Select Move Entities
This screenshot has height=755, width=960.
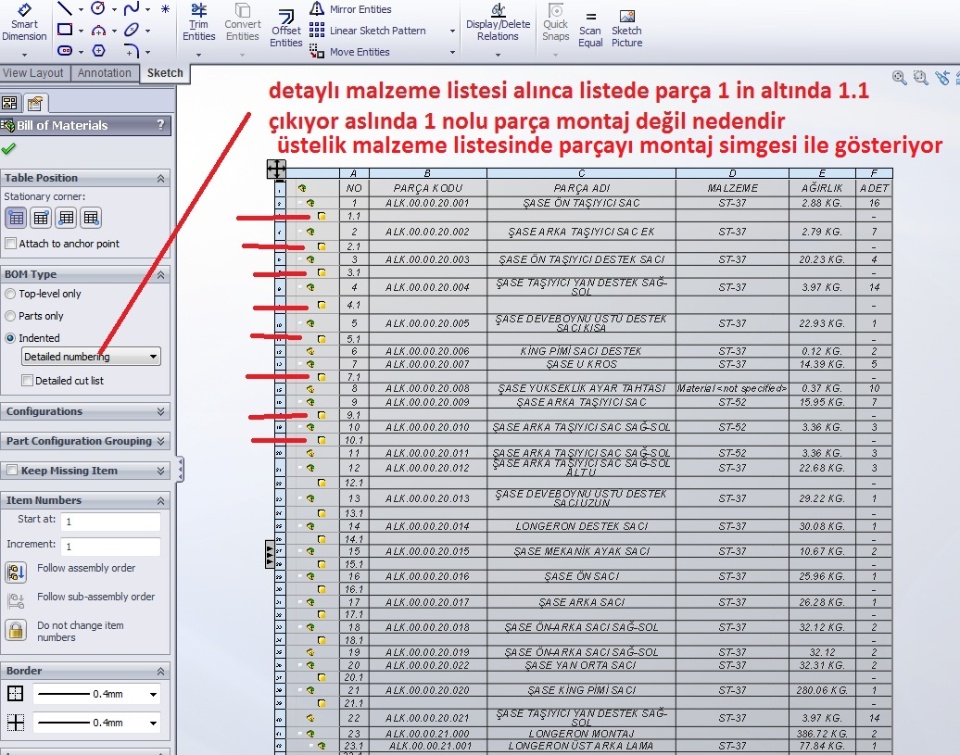coord(350,52)
